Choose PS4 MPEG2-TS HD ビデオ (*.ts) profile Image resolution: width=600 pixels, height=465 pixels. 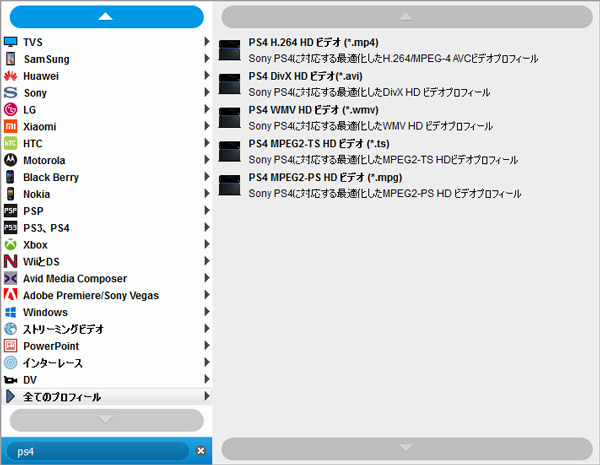point(318,144)
